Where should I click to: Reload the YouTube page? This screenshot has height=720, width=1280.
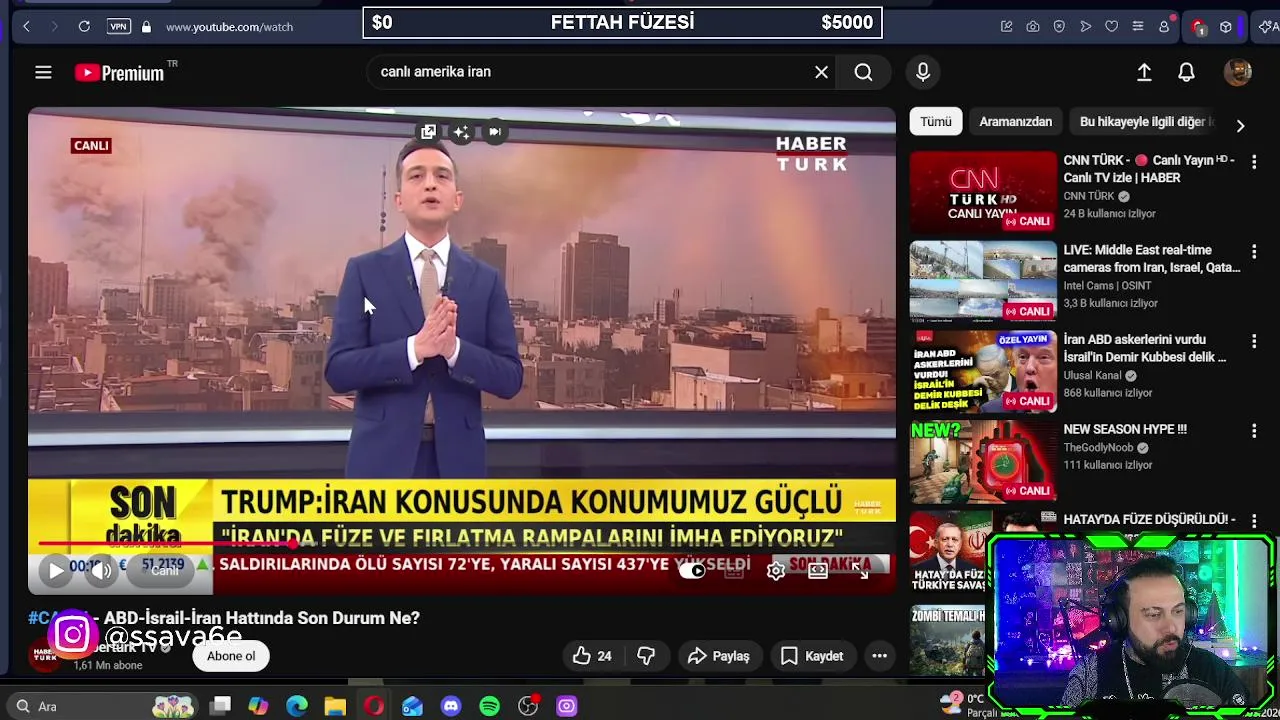point(84,27)
